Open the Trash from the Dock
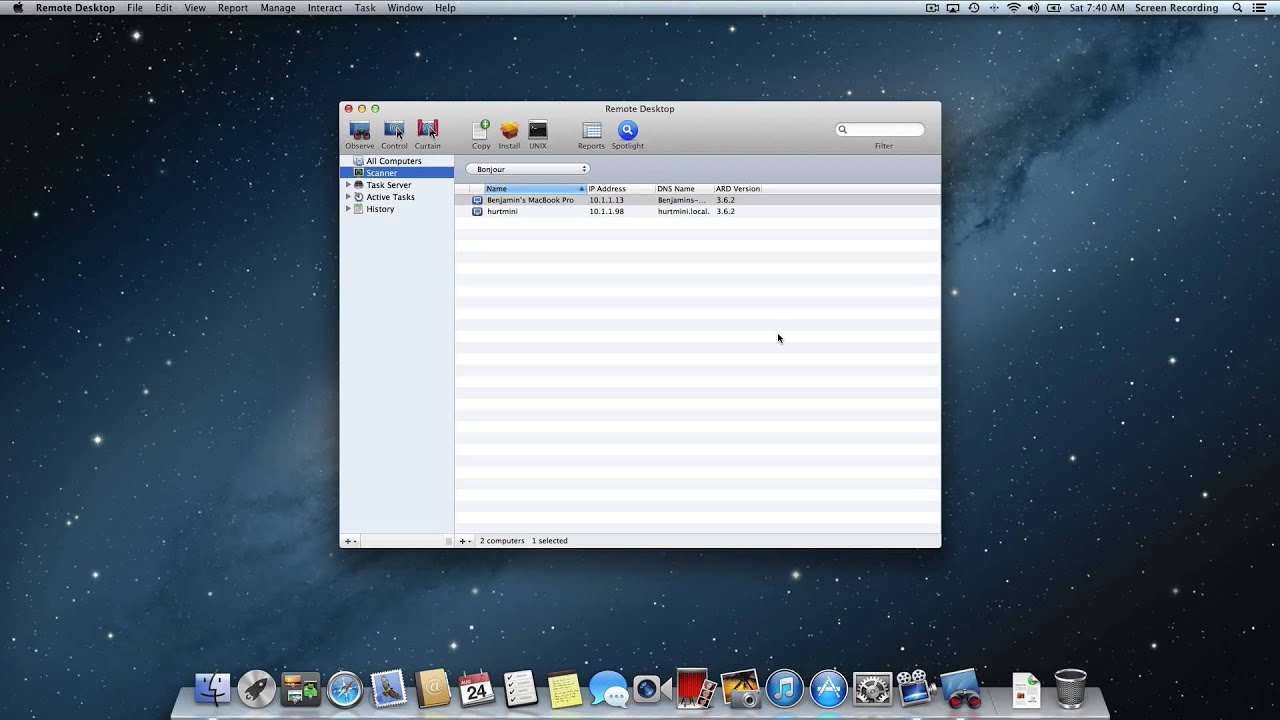The width and height of the screenshot is (1280, 720). pos(1070,689)
